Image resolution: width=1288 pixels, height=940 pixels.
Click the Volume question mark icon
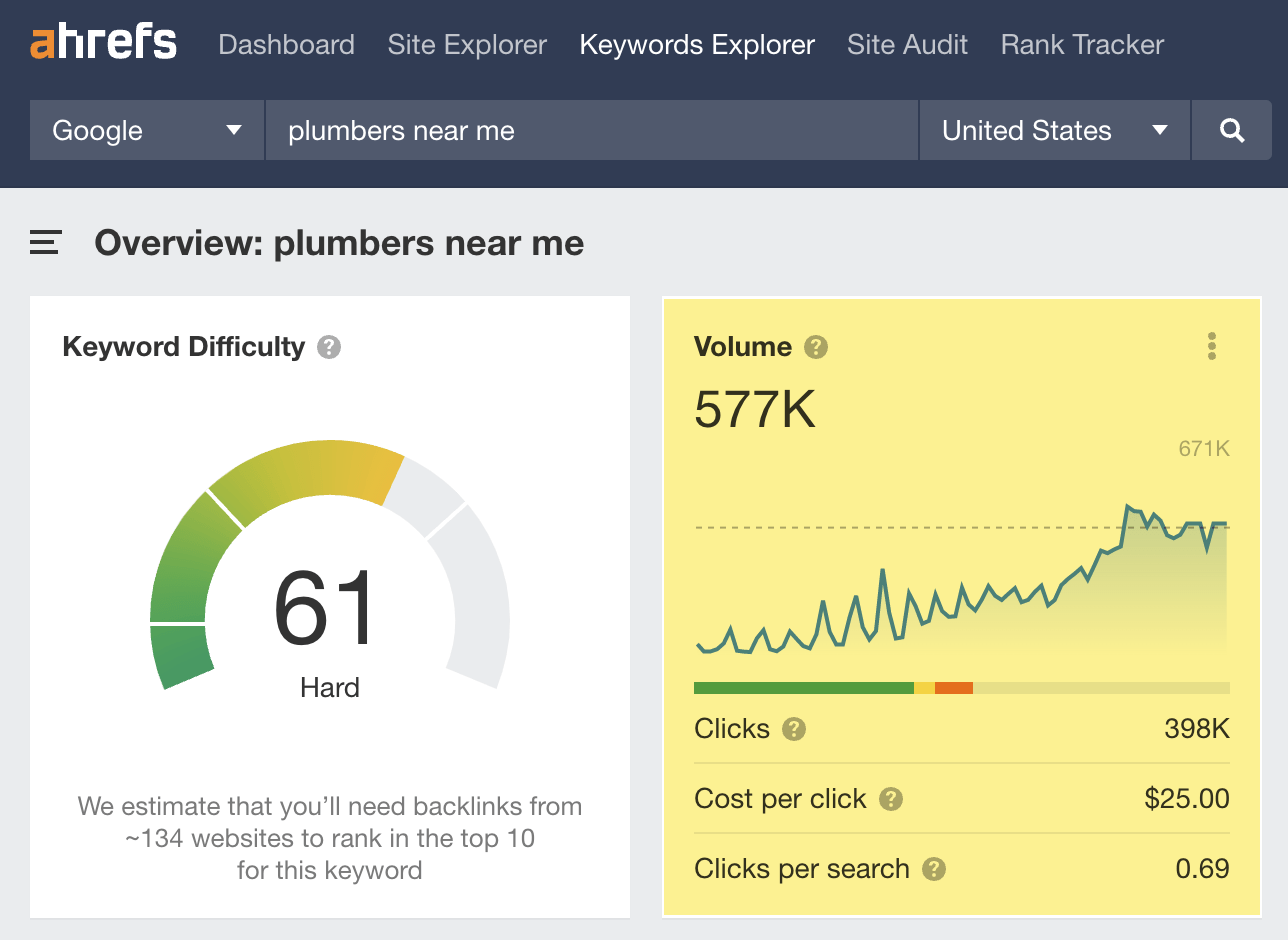tap(815, 347)
